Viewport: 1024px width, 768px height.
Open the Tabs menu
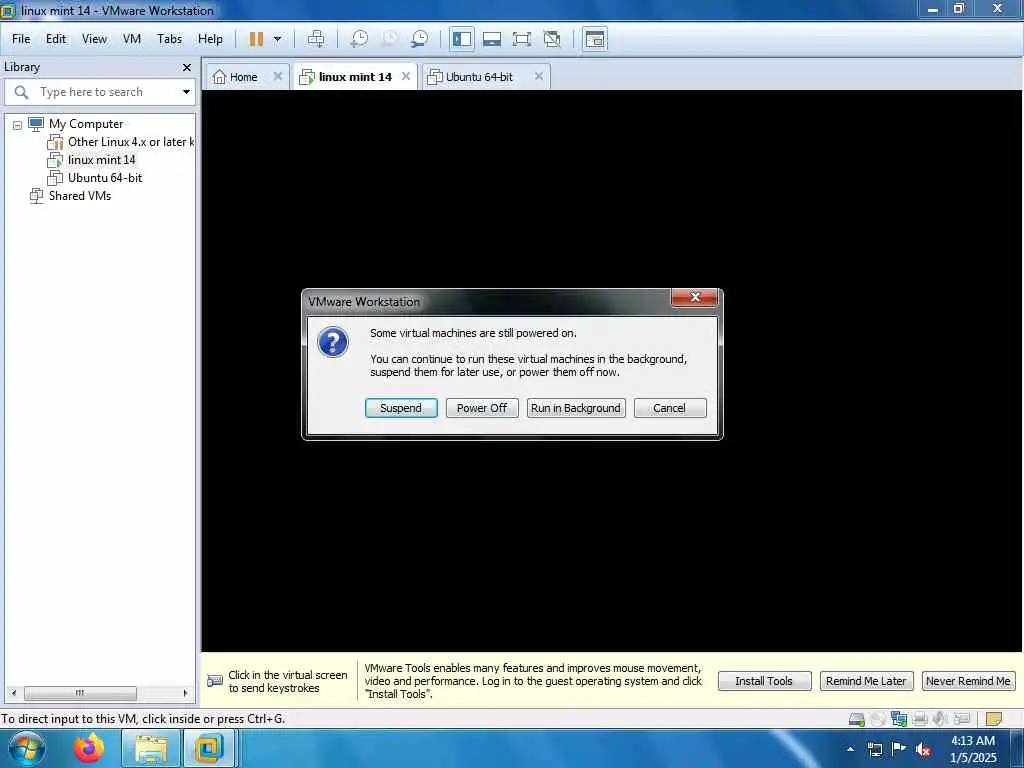170,39
